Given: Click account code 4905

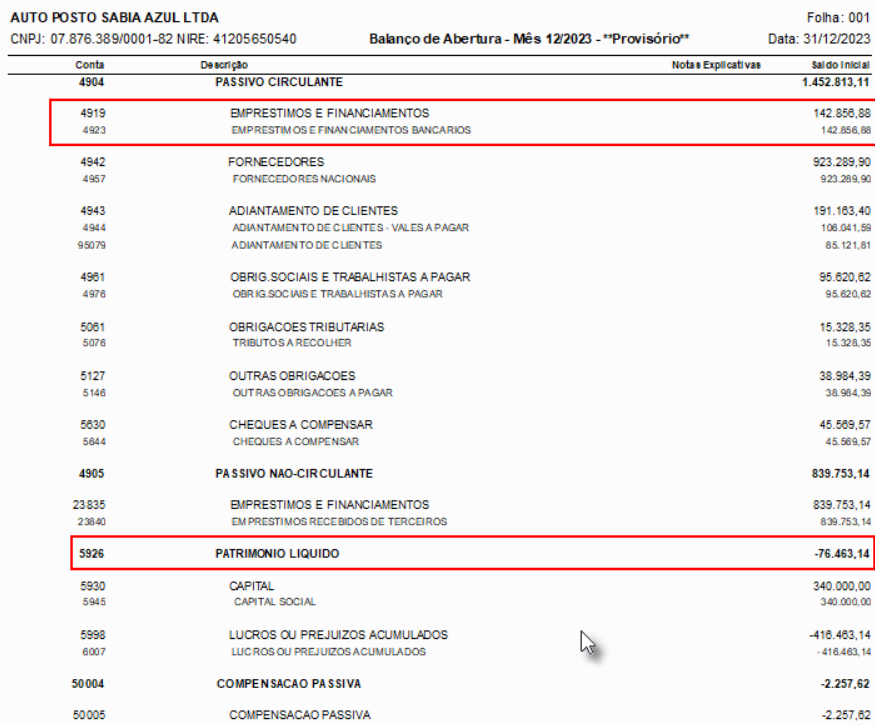Looking at the screenshot, I should (x=92, y=474).
